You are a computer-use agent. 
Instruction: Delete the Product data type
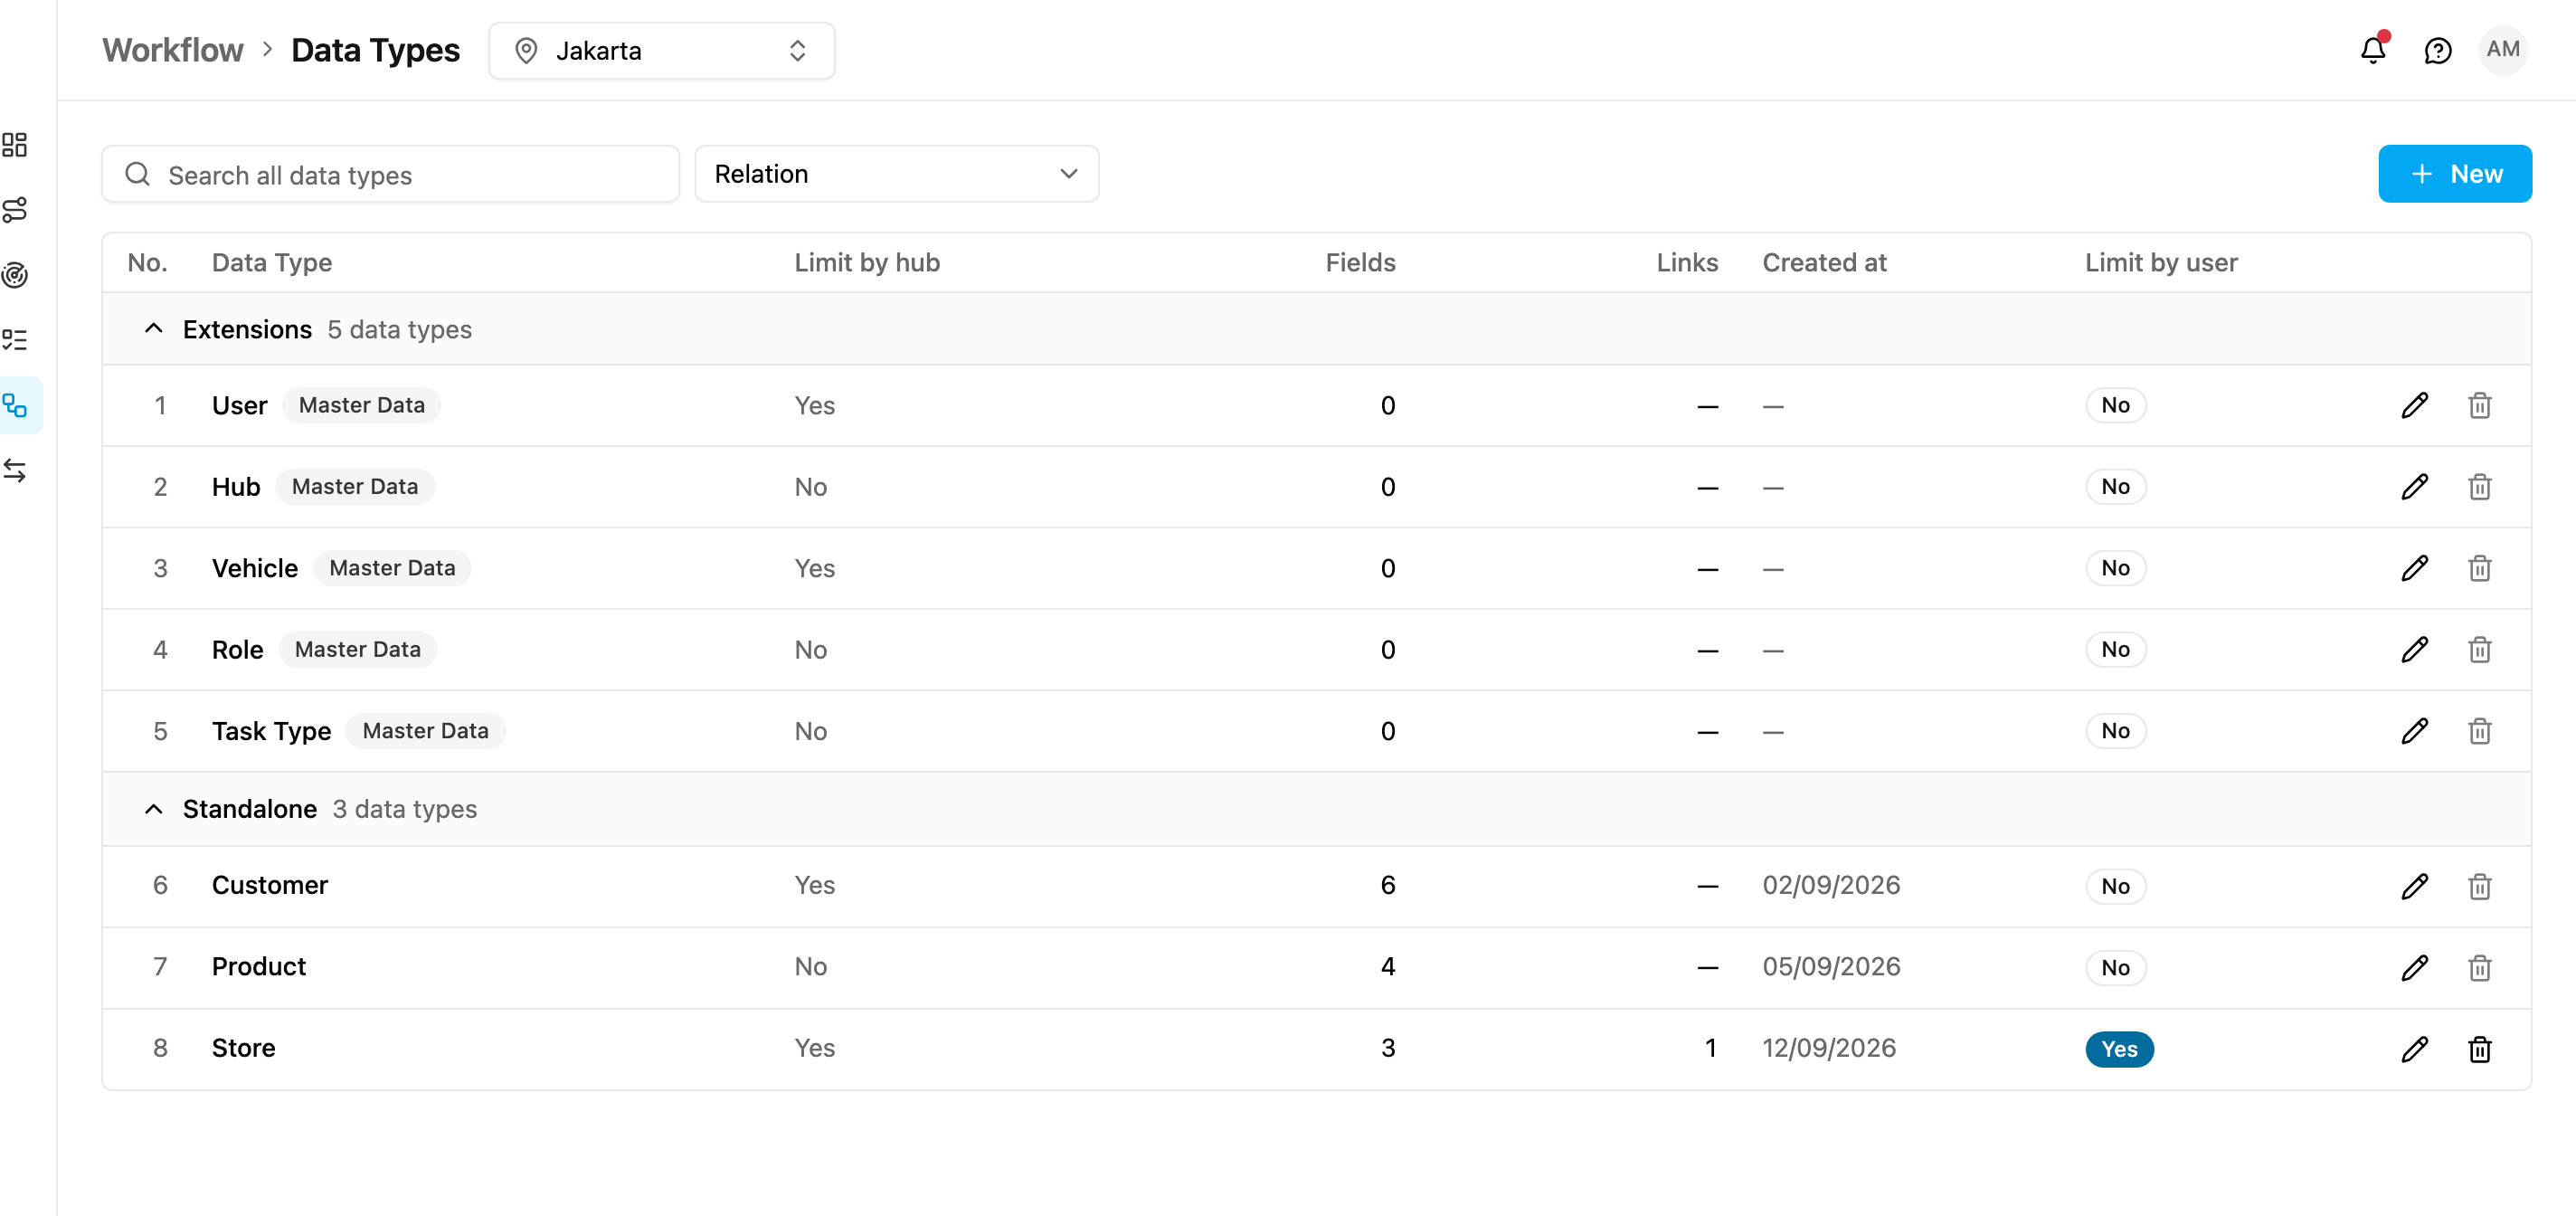pos(2479,967)
